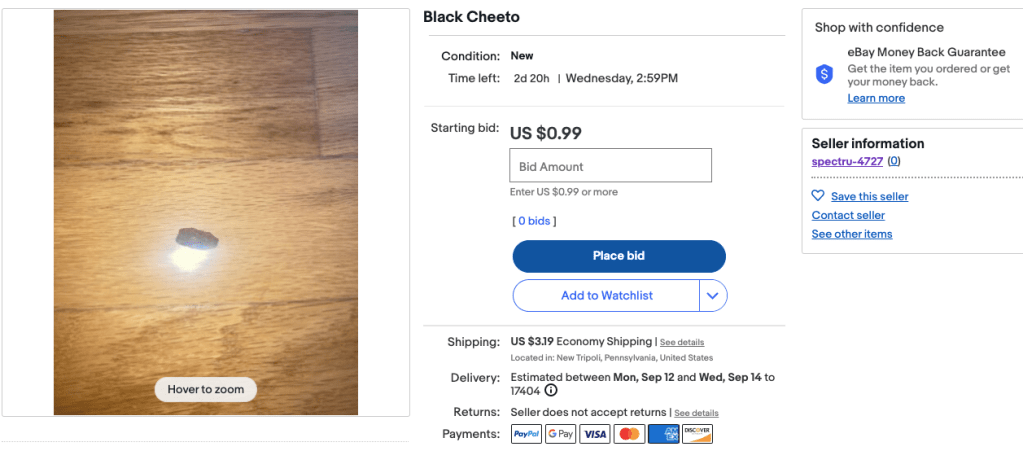Click the heart icon to save seller

(818, 196)
